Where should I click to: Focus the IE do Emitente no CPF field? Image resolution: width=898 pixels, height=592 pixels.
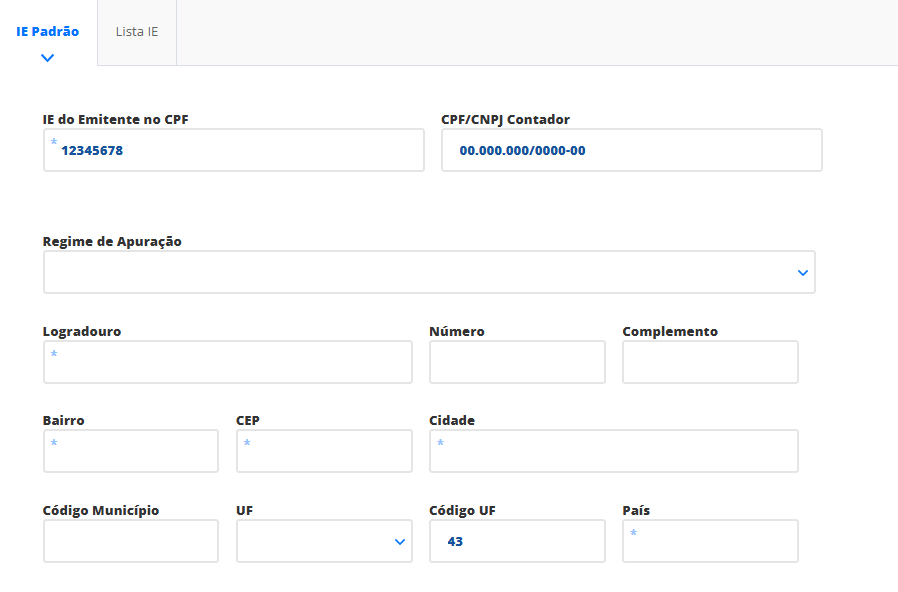tap(234, 150)
